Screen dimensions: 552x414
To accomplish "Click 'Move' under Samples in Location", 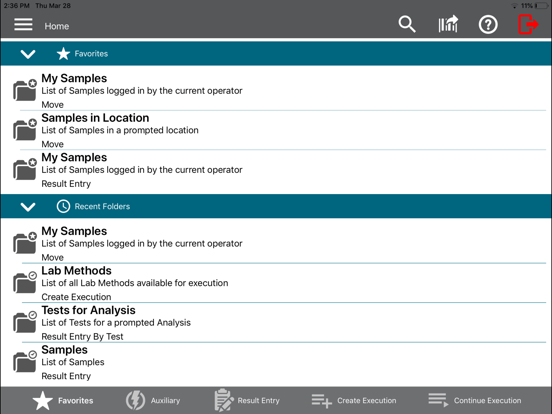I will click(52, 144).
